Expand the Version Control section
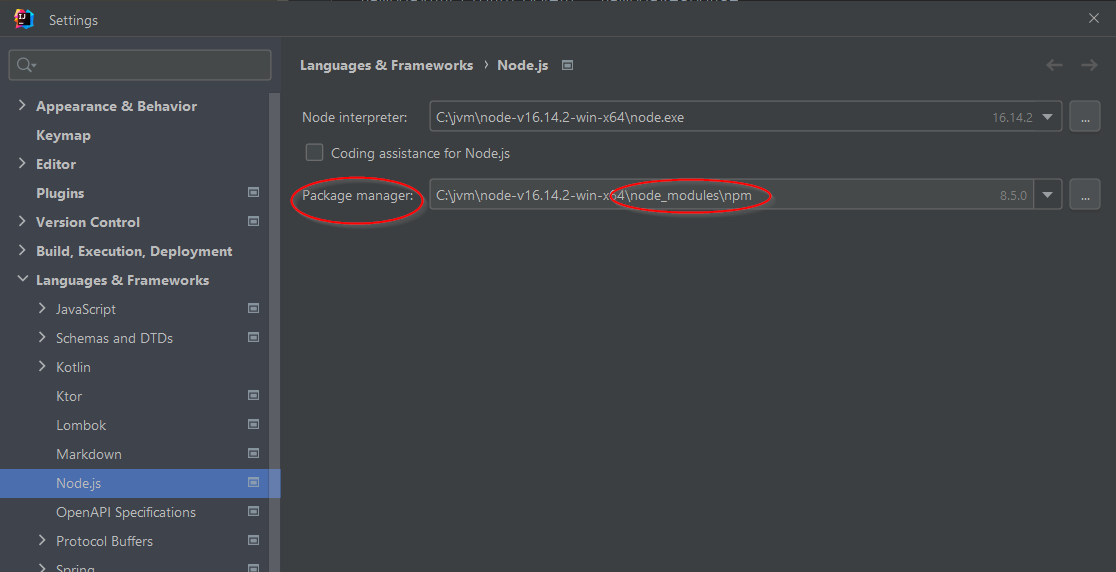The width and height of the screenshot is (1116, 572). coord(22,221)
